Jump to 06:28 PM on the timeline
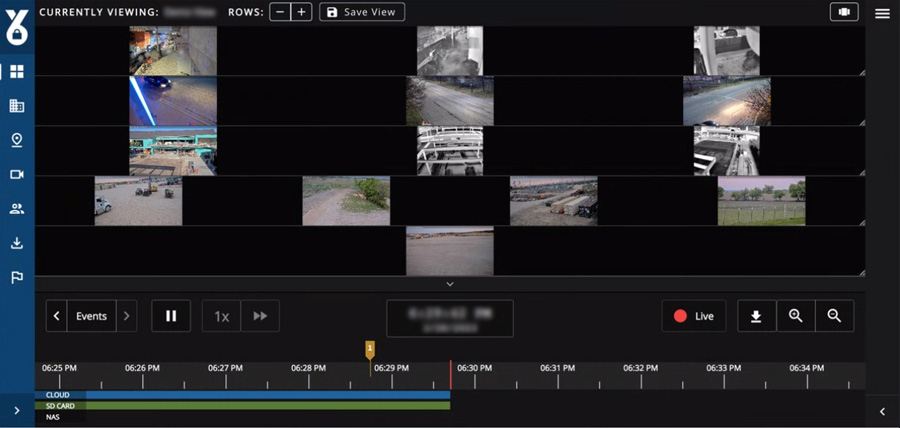This screenshot has height=428, width=900. click(x=308, y=368)
